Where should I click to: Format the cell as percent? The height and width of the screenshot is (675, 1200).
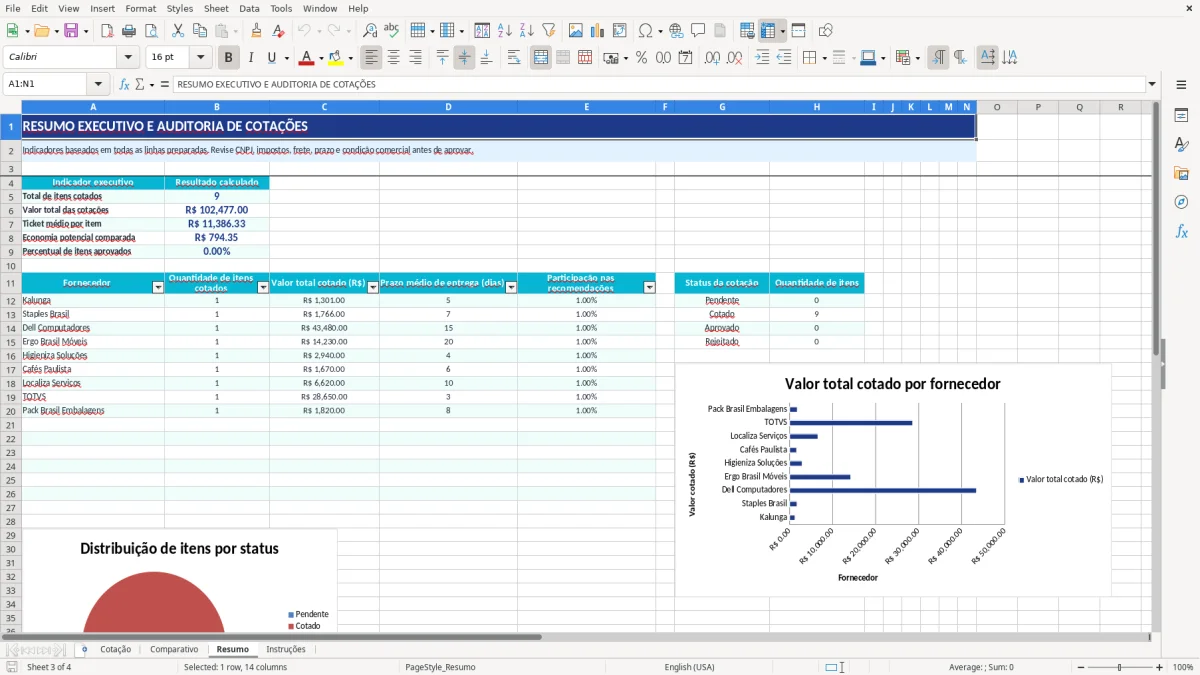[x=642, y=58]
